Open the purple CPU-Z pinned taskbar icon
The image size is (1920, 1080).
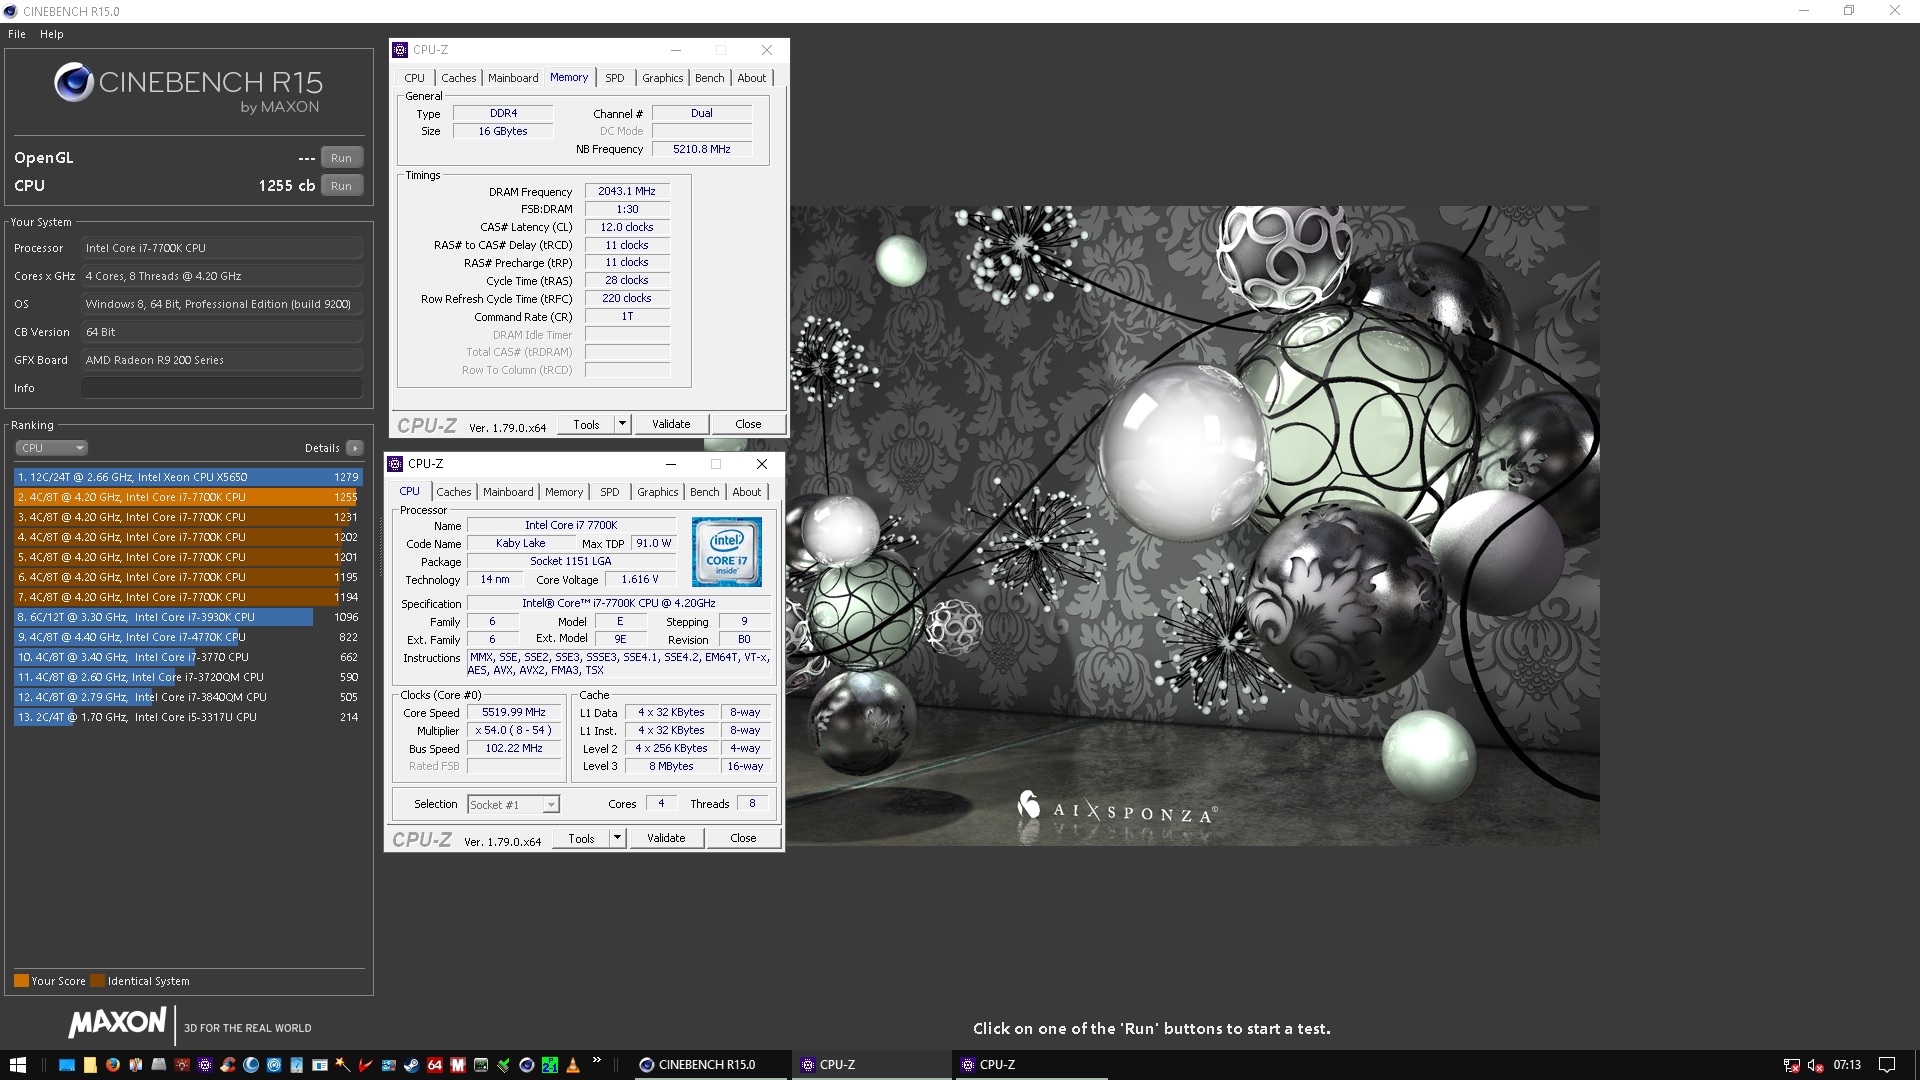(x=205, y=1065)
